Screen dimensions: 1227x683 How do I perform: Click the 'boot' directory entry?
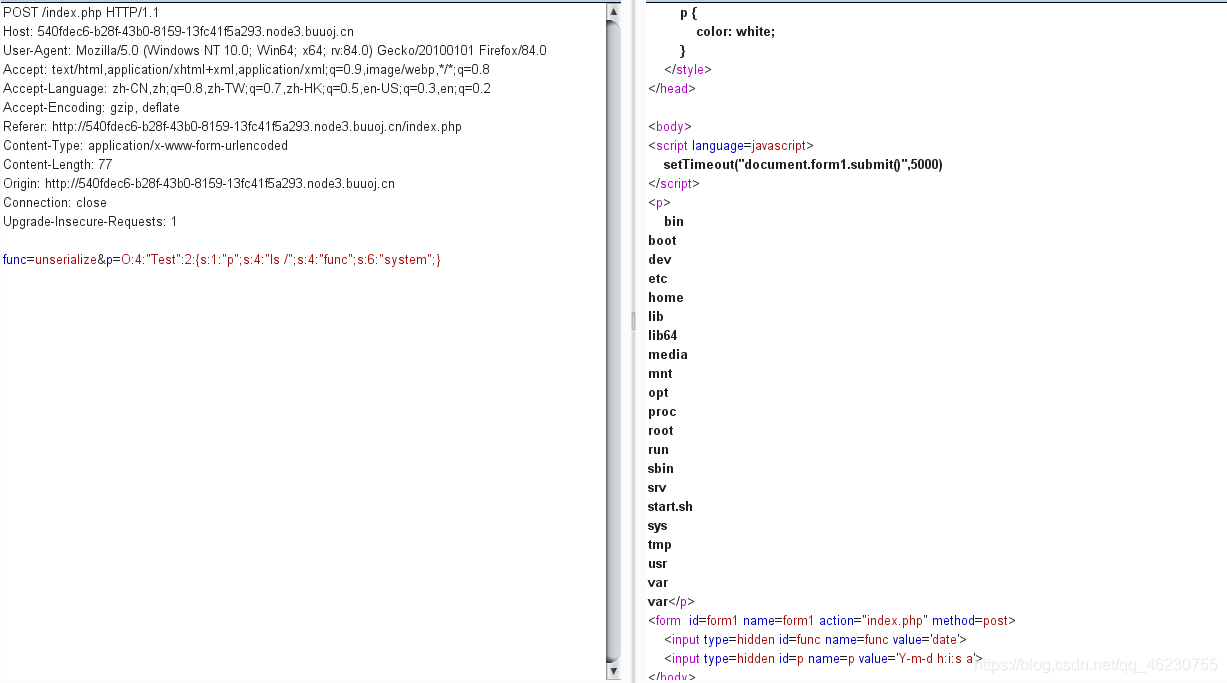(662, 240)
